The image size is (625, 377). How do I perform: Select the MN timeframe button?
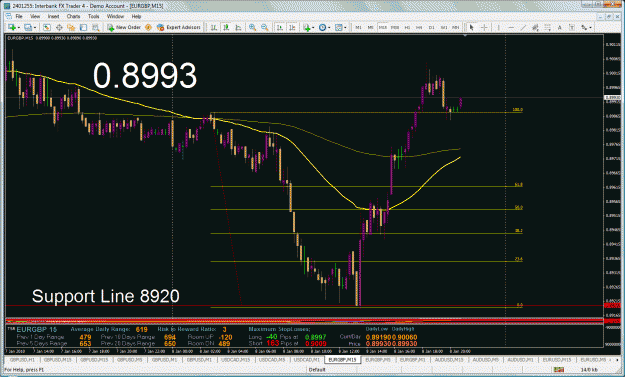tap(456, 27)
